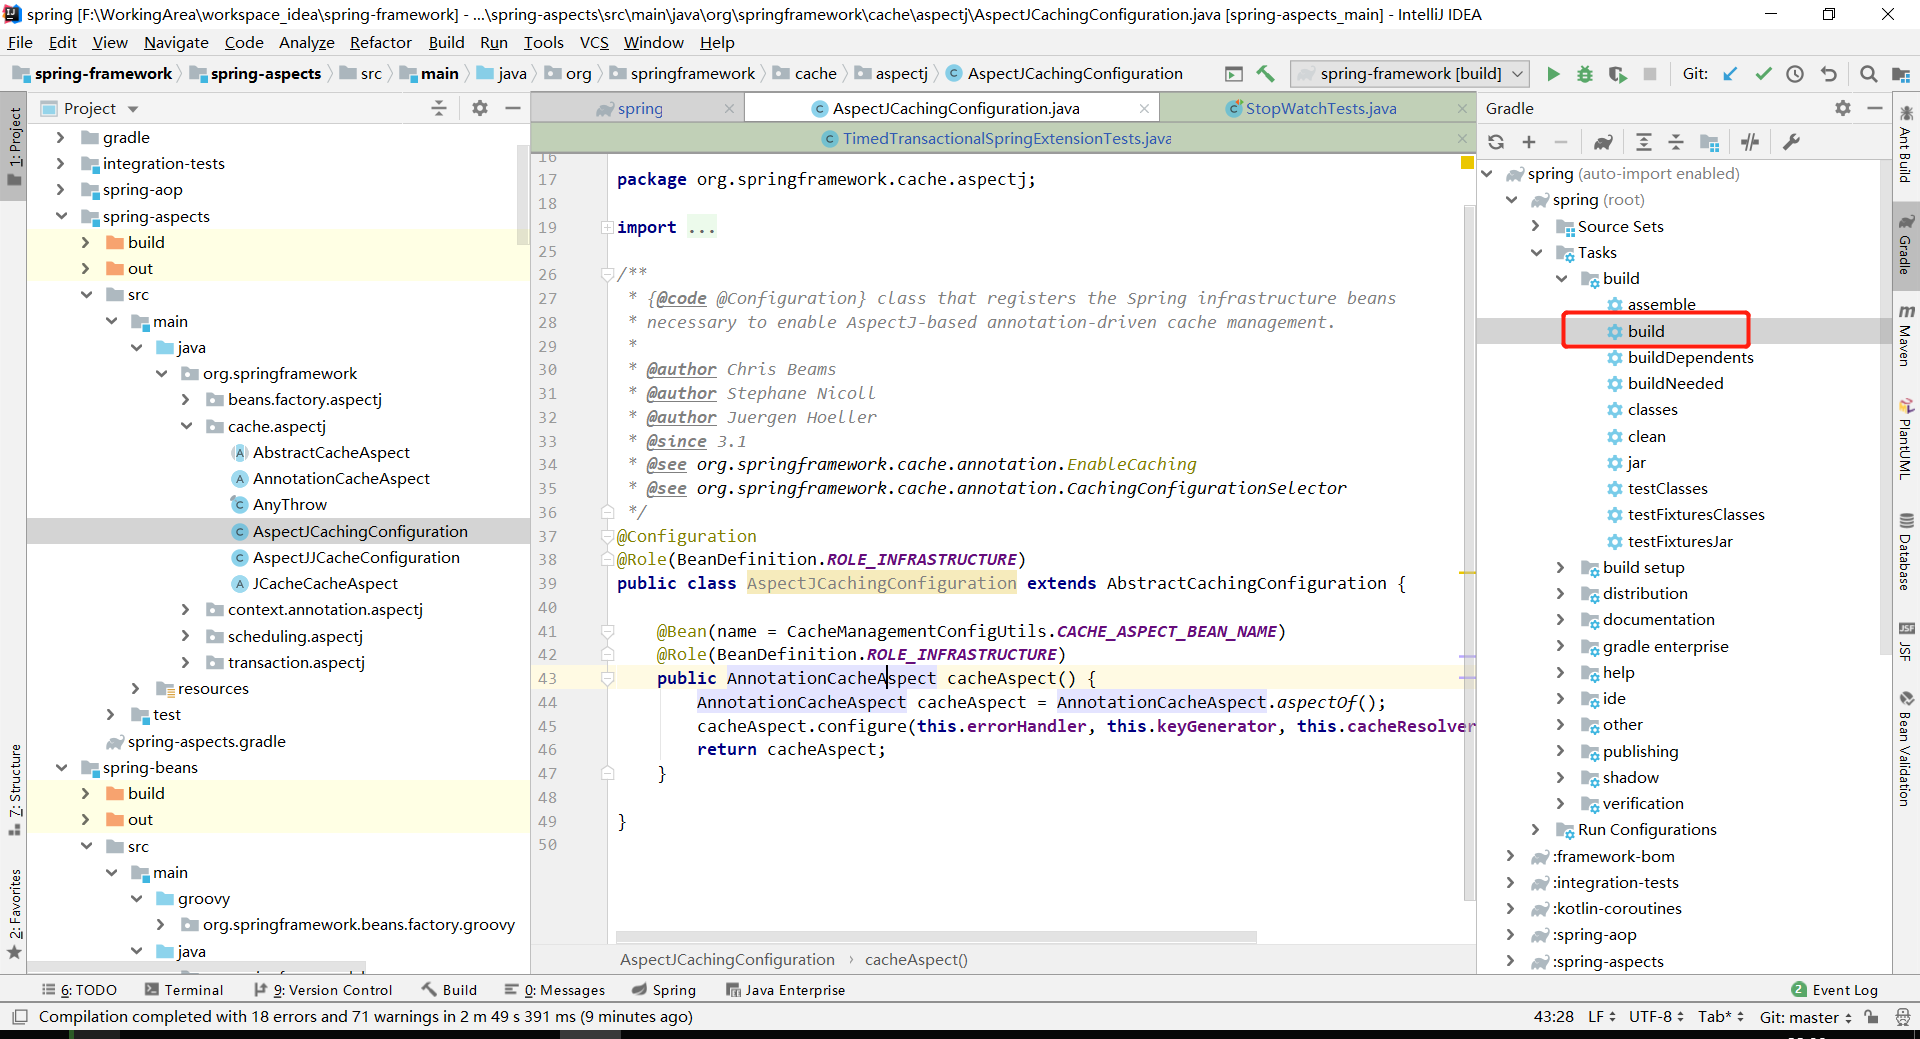The width and height of the screenshot is (1920, 1039).
Task: Toggle the Favorites tool window stripe
Action: (x=14, y=913)
